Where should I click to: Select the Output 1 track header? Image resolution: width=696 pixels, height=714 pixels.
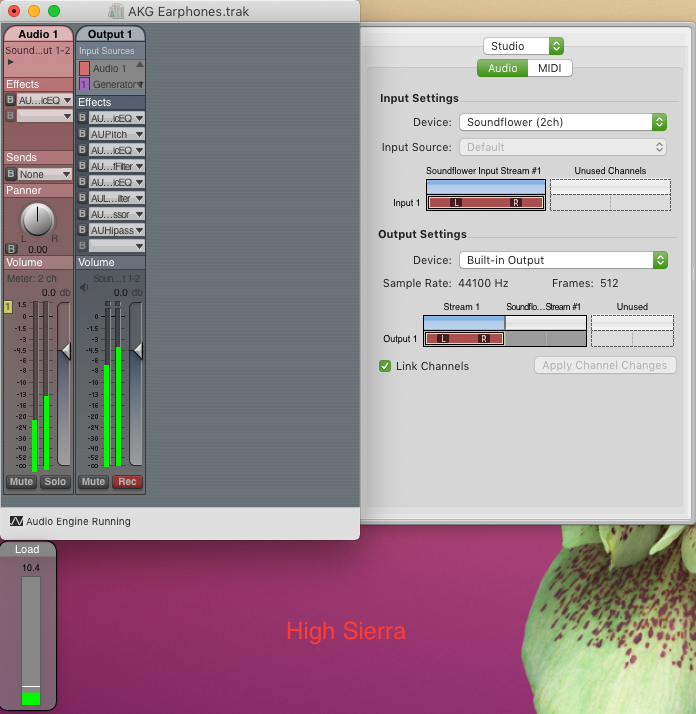click(x=110, y=34)
